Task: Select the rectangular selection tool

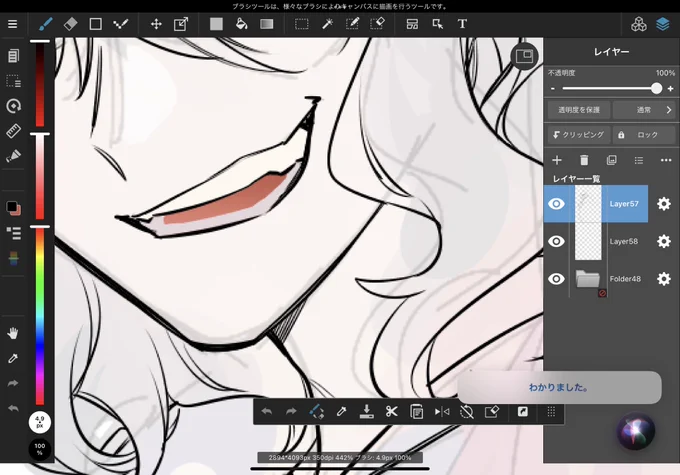Action: click(x=301, y=24)
